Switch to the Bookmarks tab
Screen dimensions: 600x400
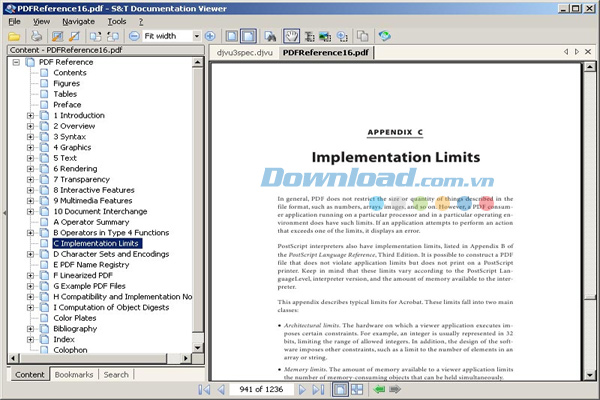click(74, 375)
